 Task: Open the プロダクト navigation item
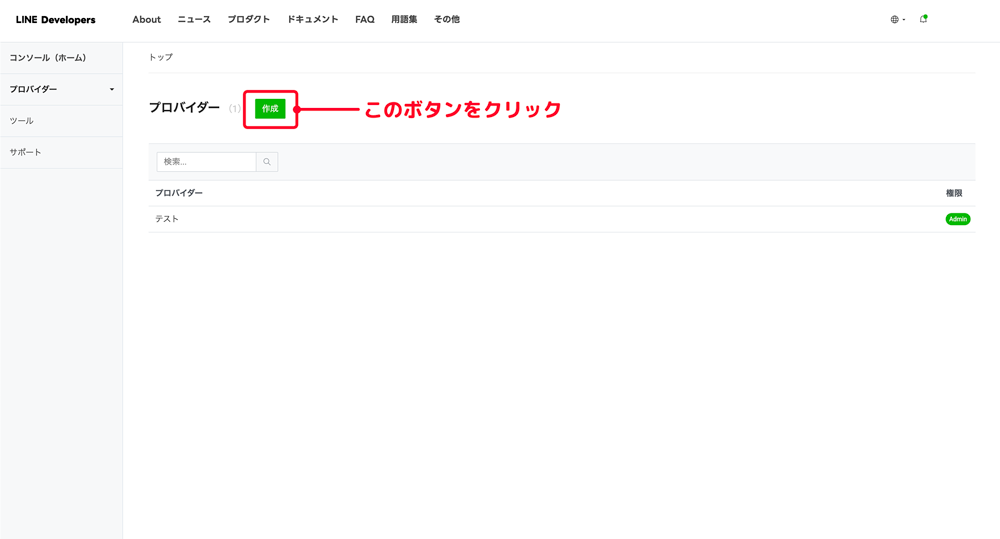pyautogui.click(x=249, y=20)
